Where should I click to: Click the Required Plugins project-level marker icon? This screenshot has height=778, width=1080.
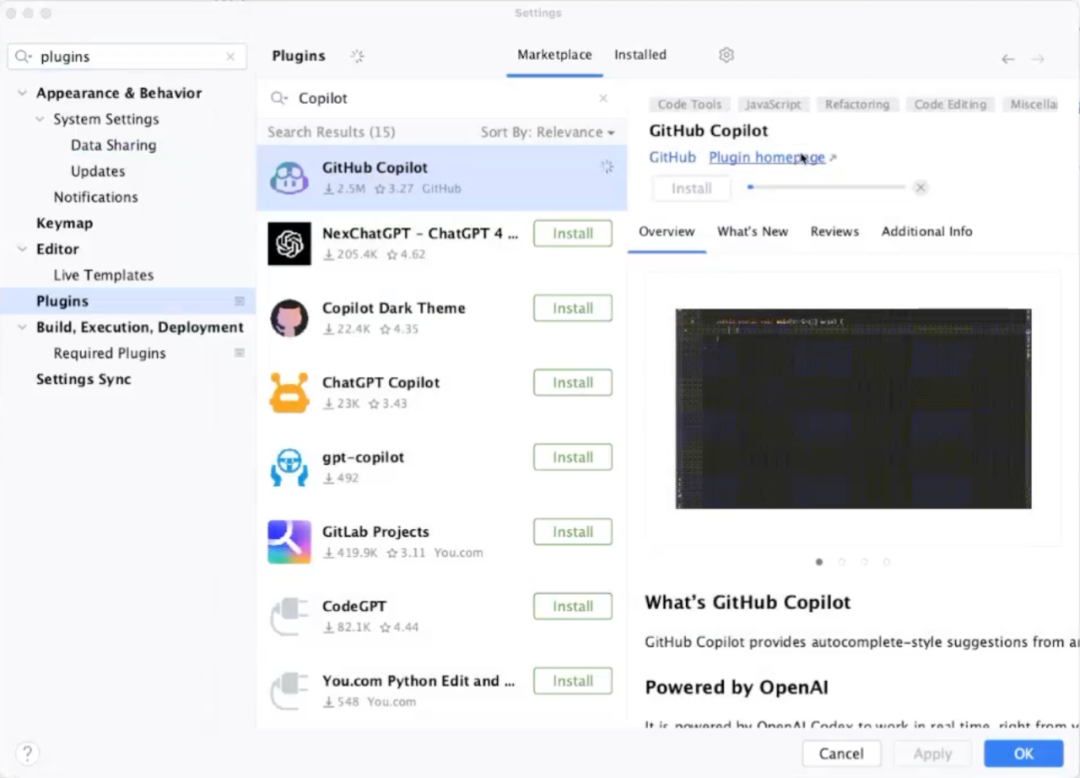click(239, 353)
